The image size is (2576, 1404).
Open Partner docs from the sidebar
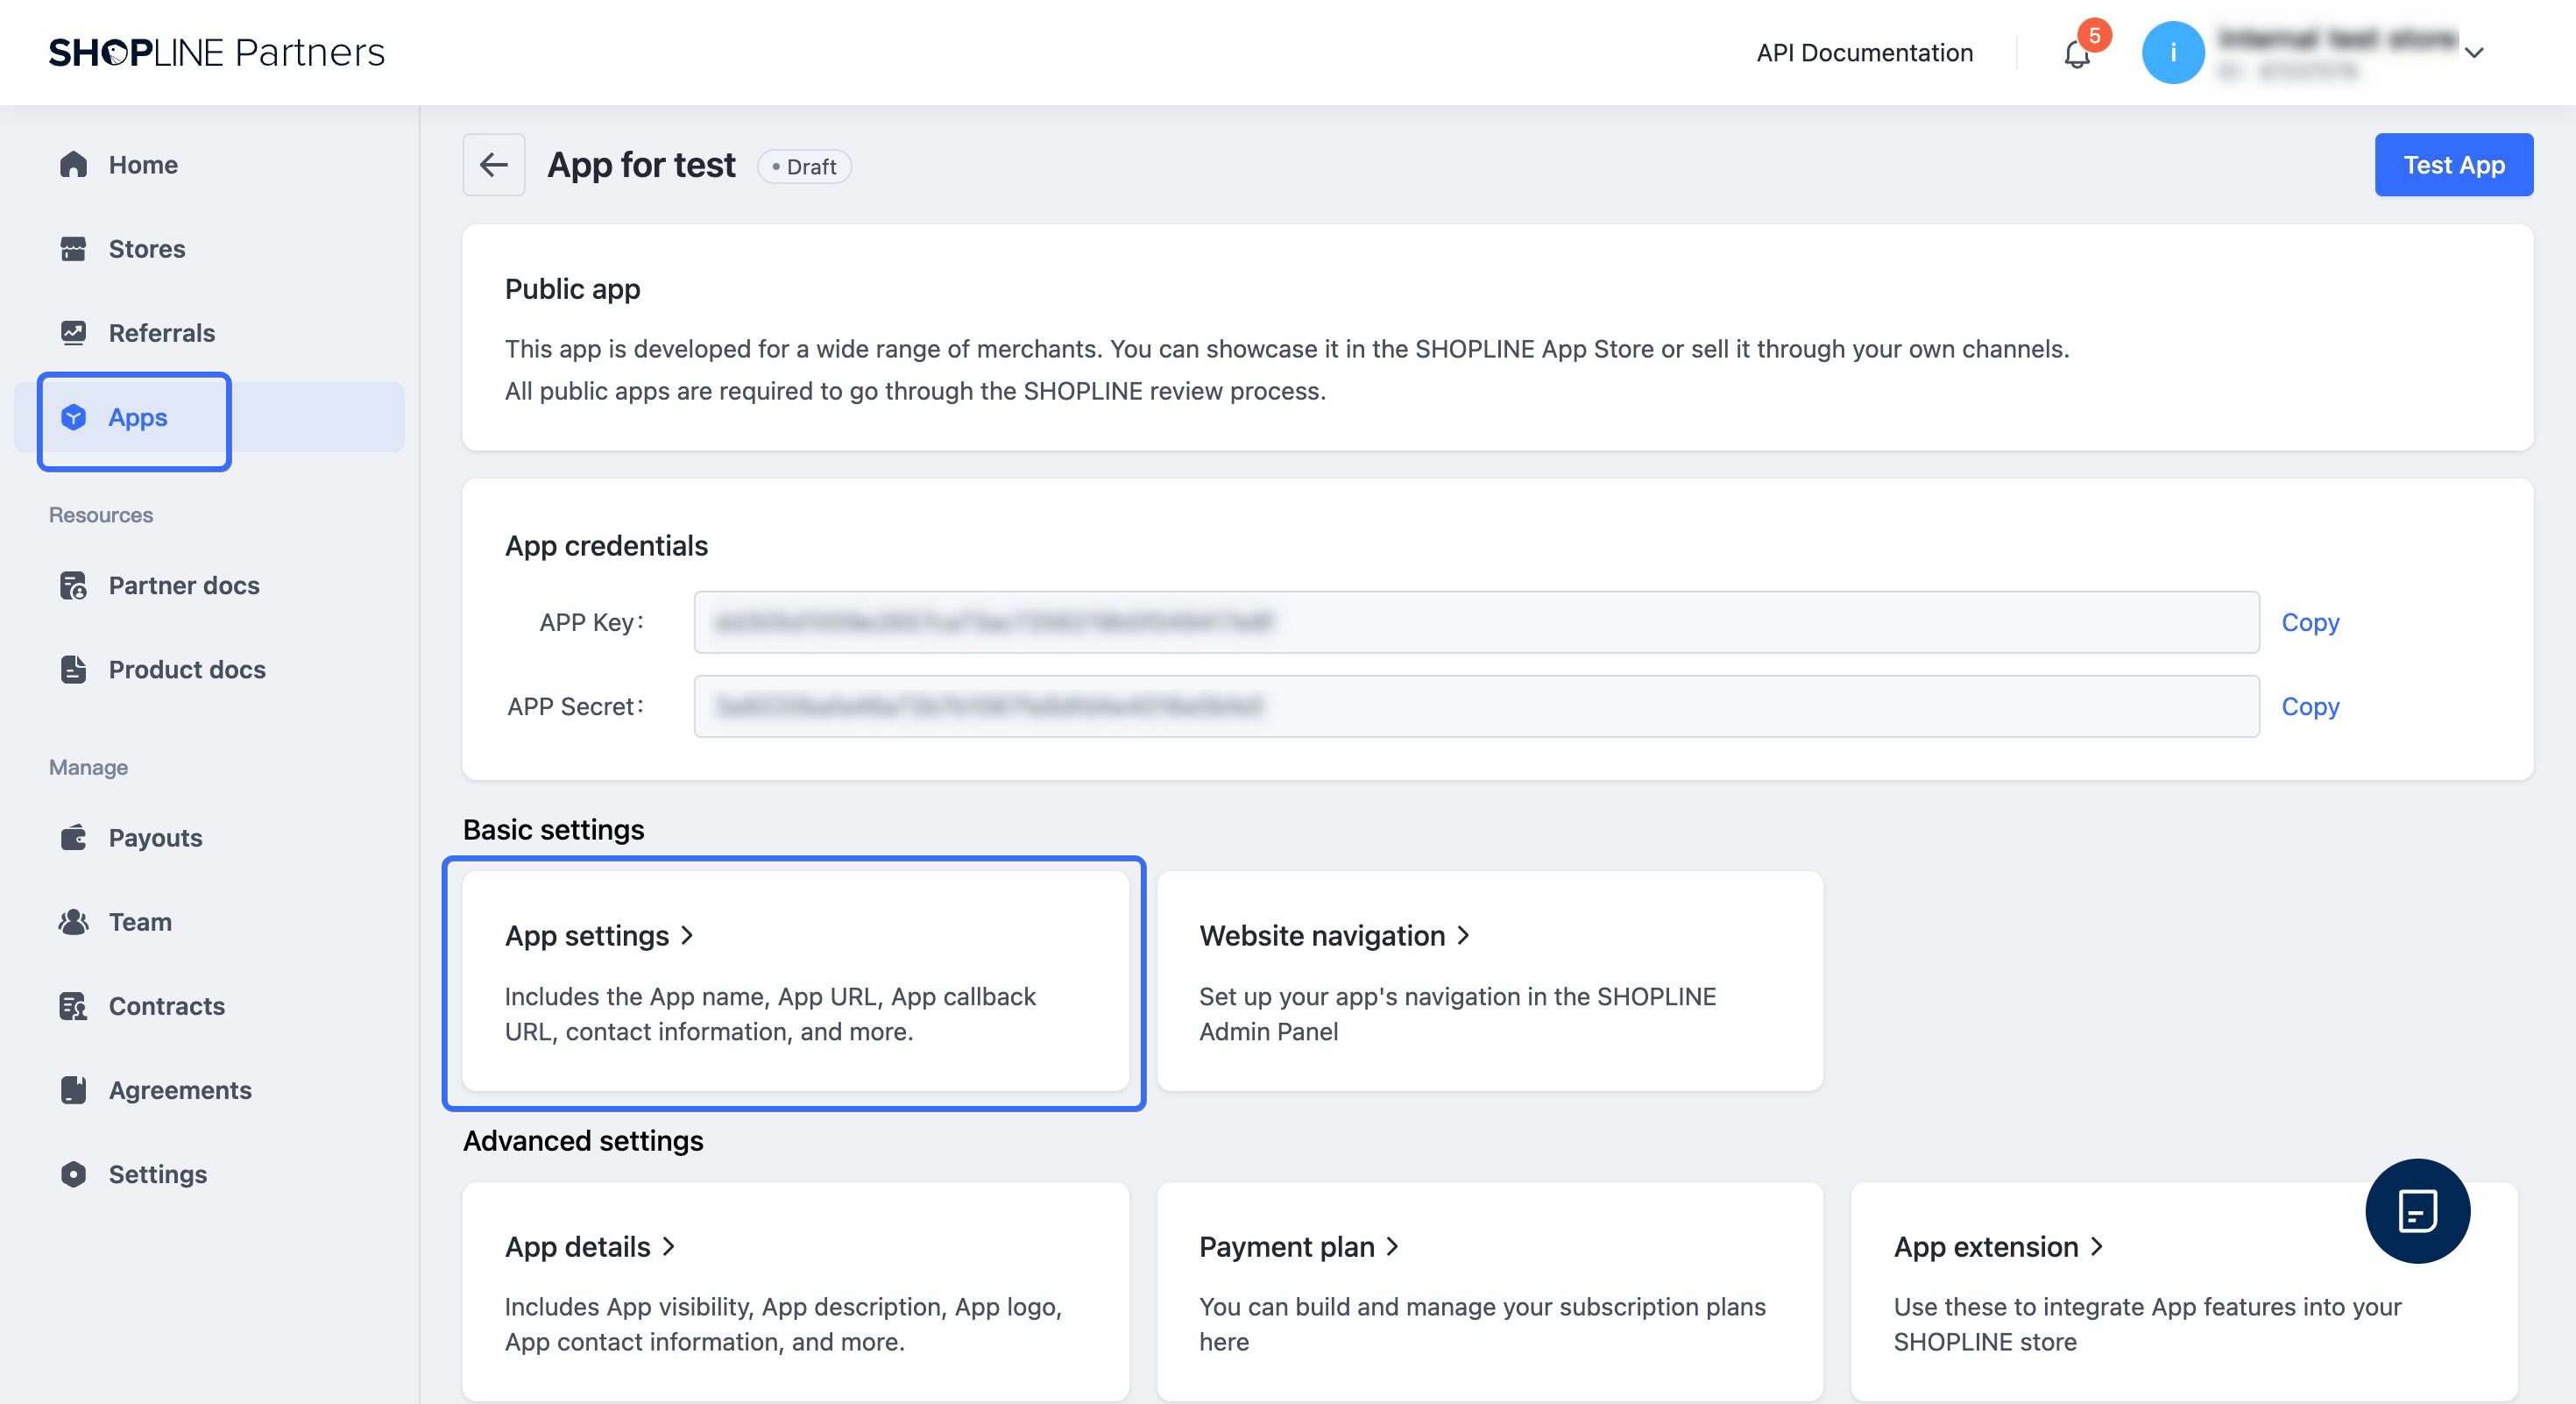click(x=184, y=585)
